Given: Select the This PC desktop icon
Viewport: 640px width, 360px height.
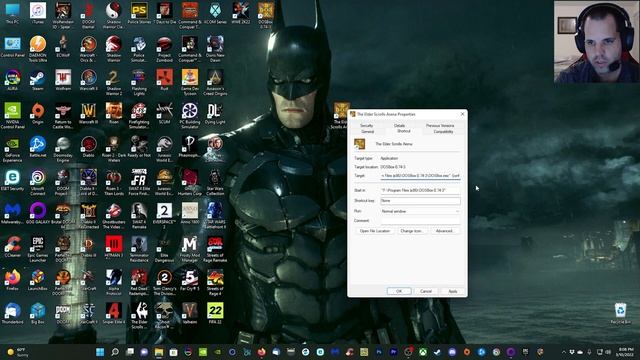Looking at the screenshot, I should click(x=12, y=13).
